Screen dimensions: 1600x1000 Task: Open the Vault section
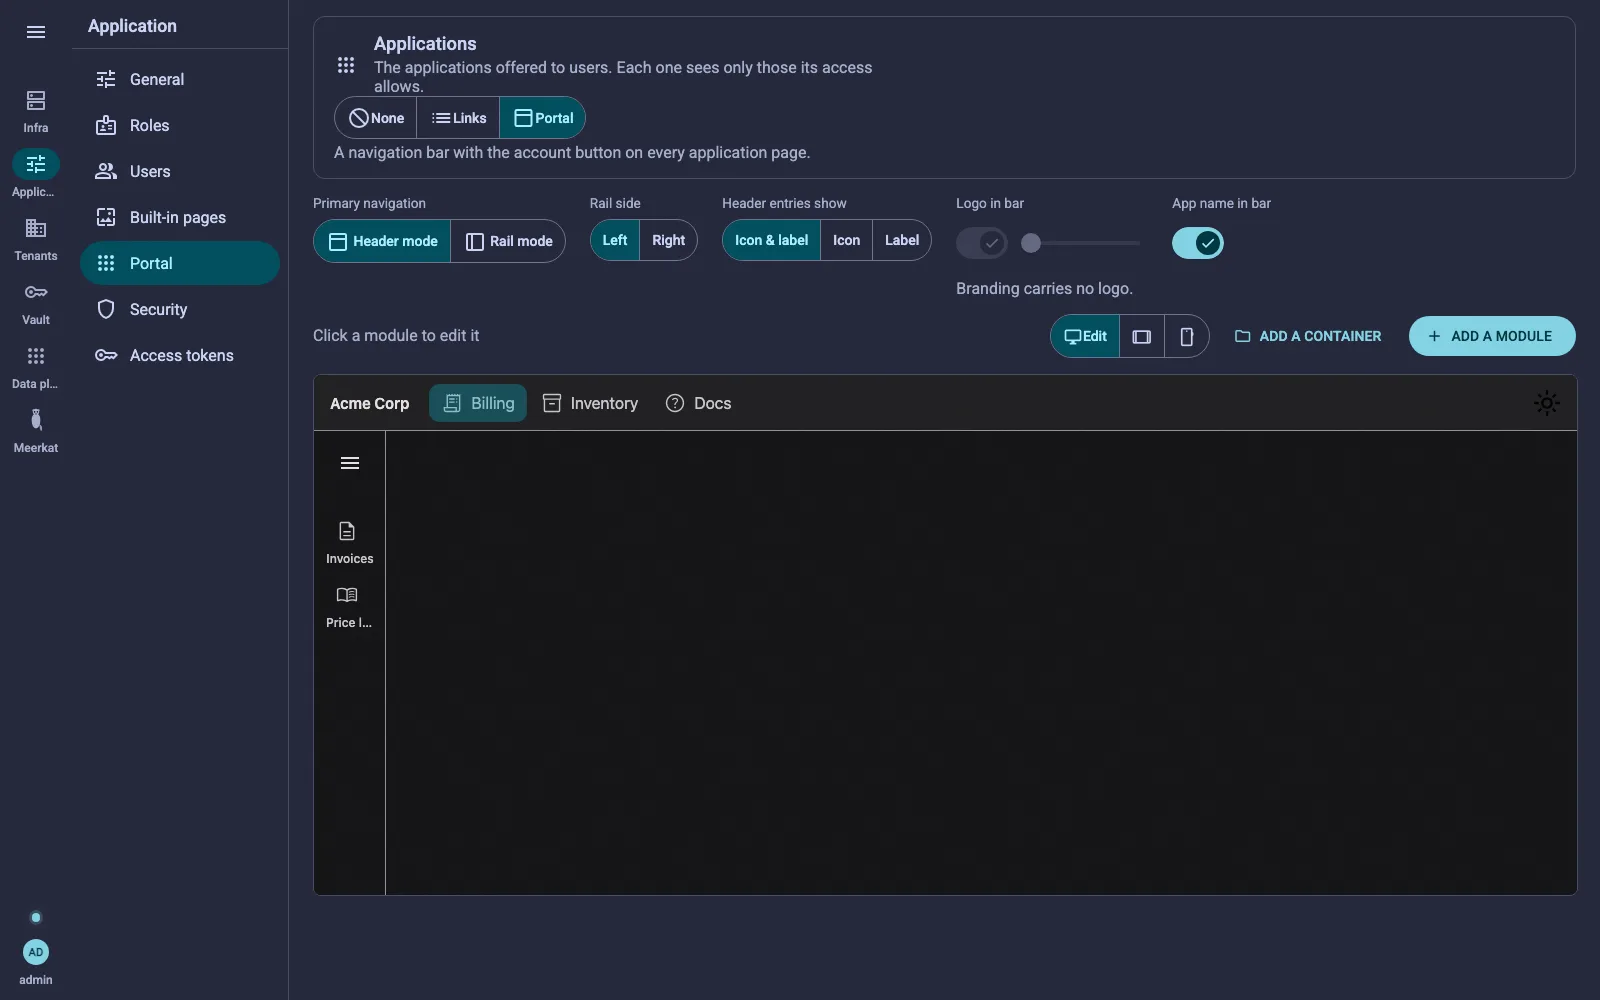point(36,303)
